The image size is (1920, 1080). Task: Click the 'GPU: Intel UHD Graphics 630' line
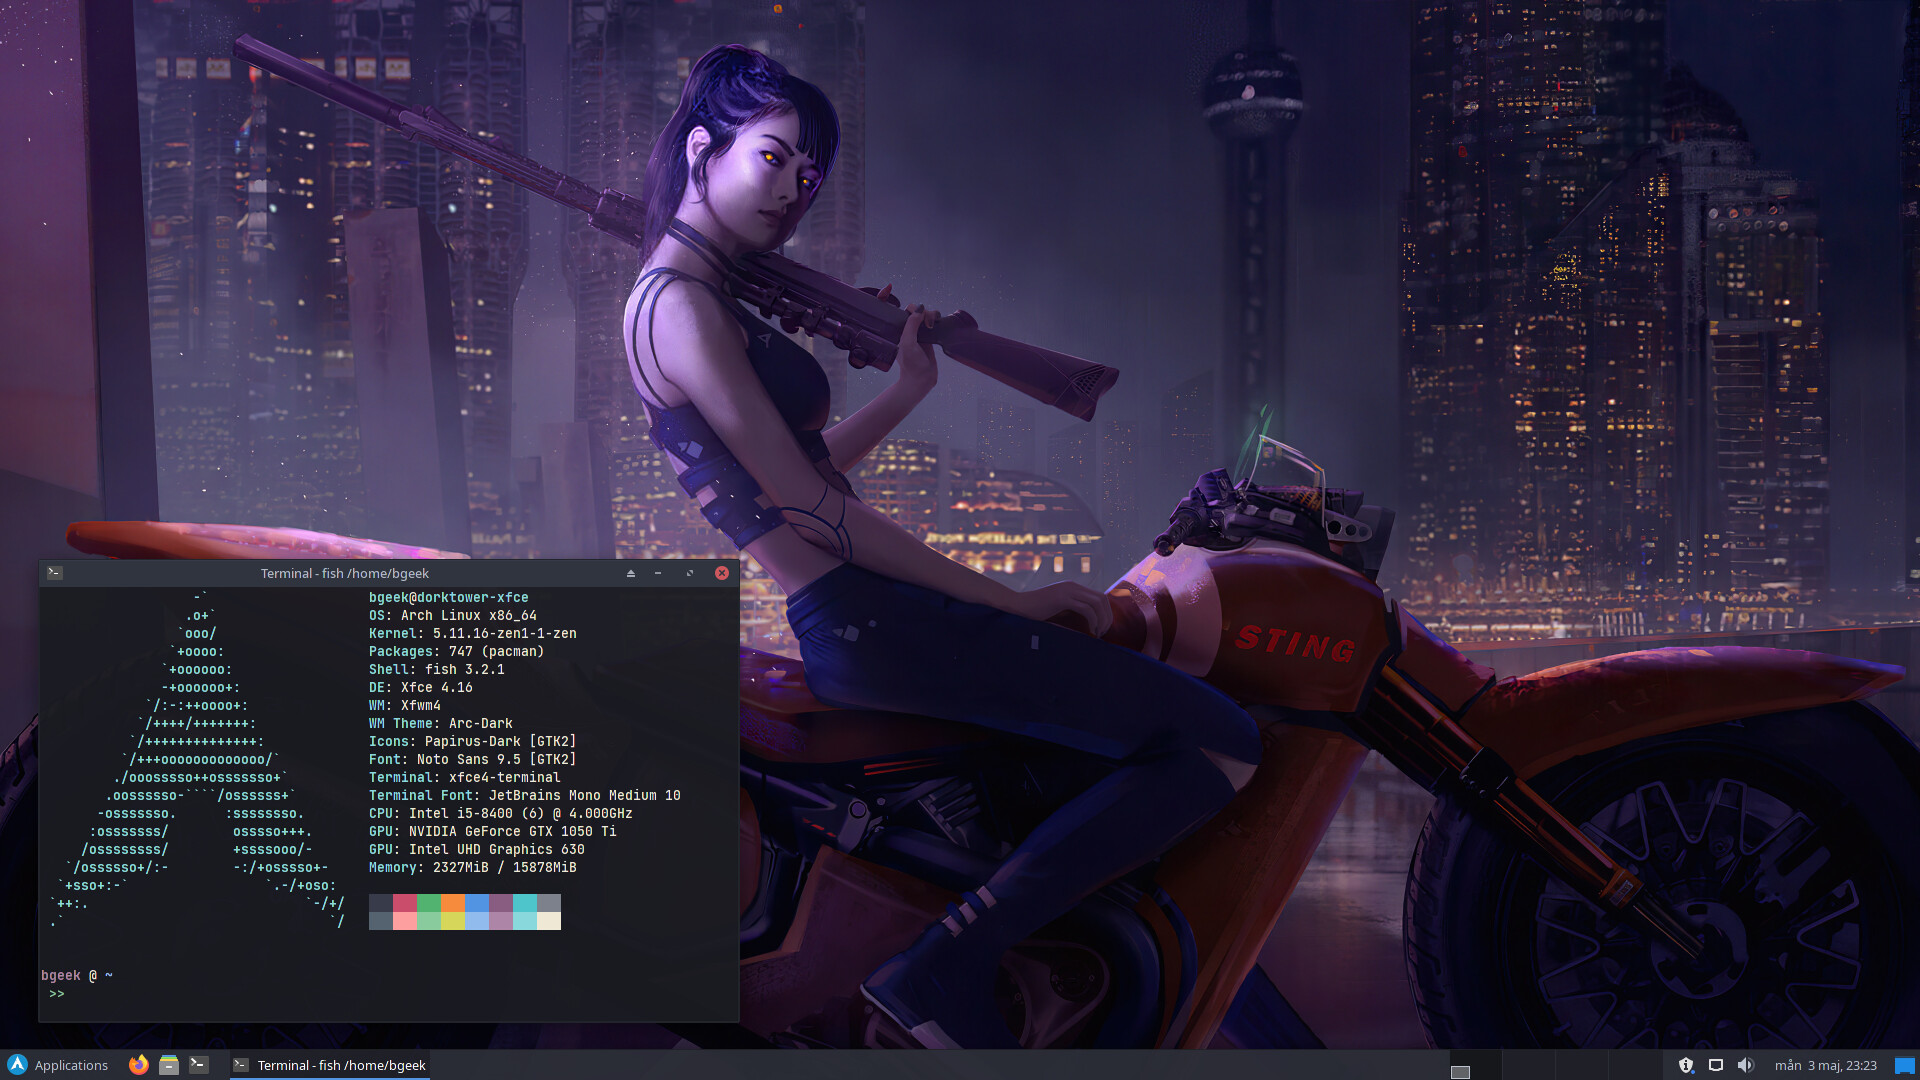pos(477,849)
